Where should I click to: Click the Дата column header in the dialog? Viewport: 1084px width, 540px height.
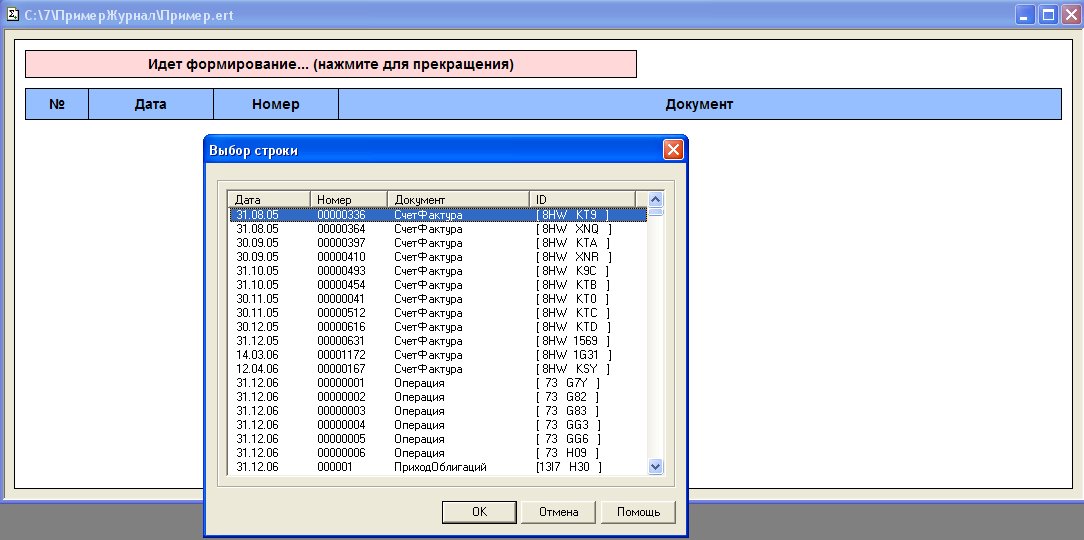pyautogui.click(x=269, y=199)
